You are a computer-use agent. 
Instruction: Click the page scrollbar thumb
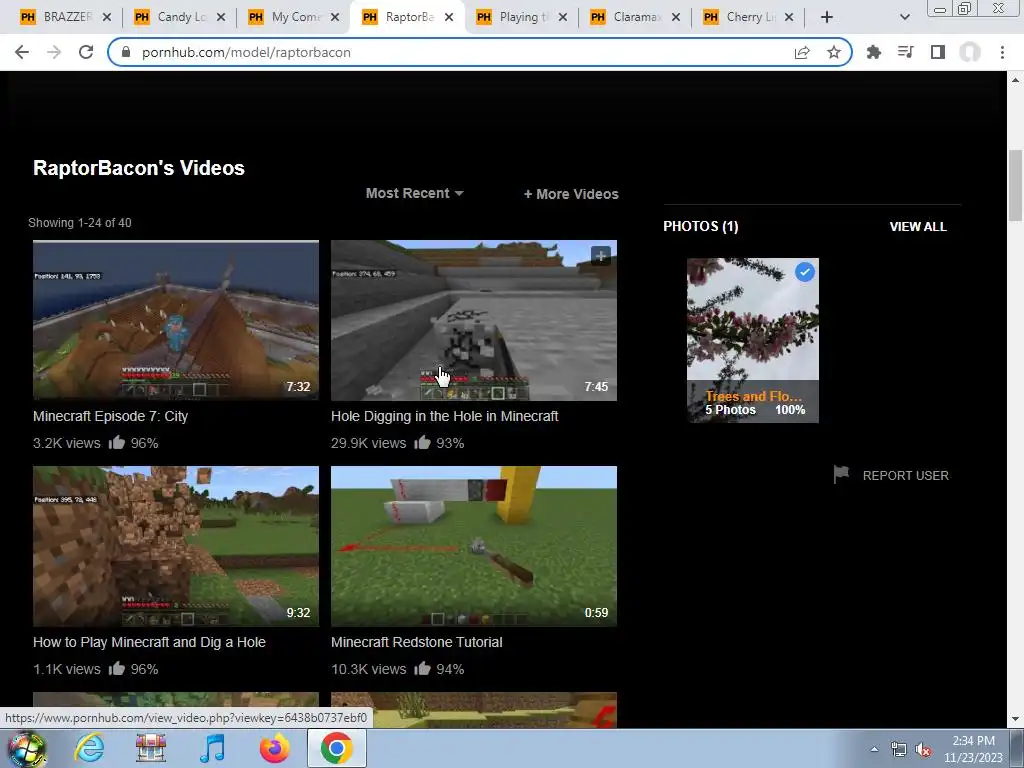coord(1015,185)
